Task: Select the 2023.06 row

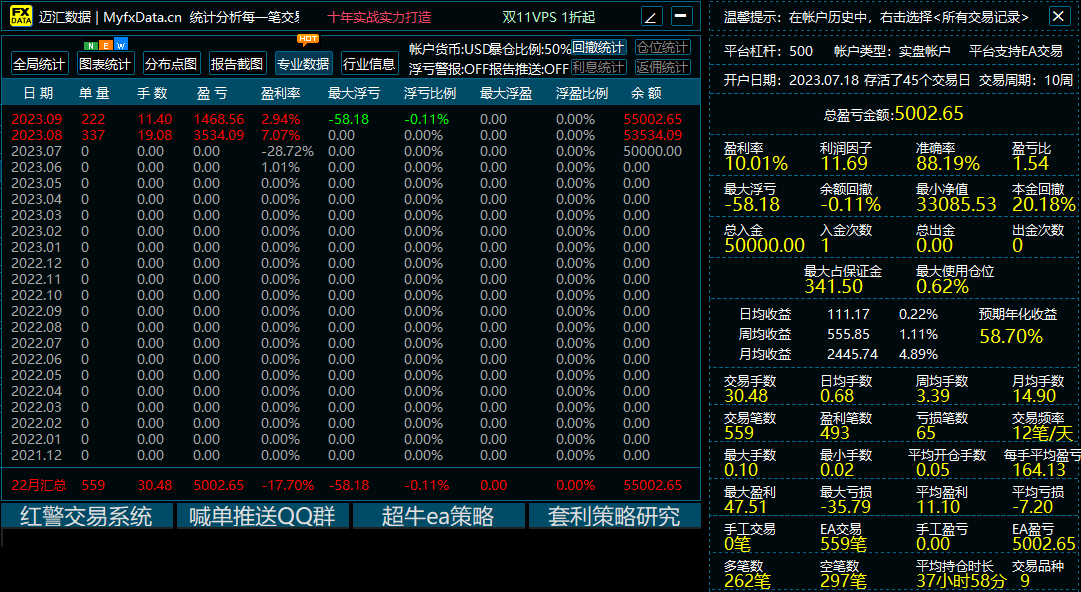Action: click(x=350, y=167)
